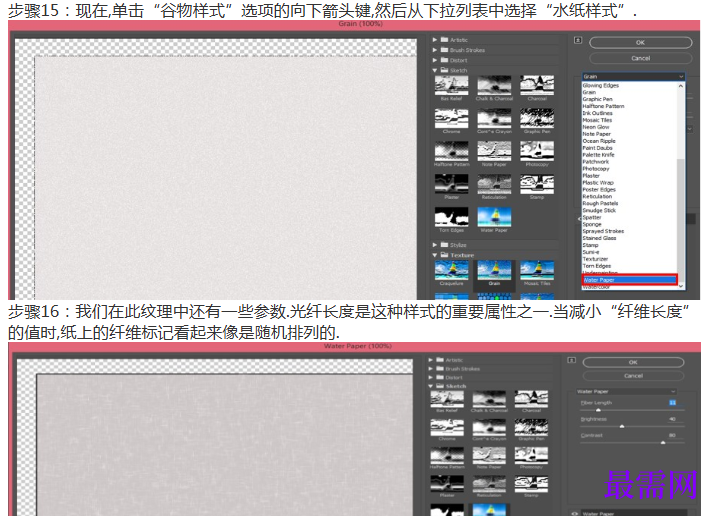Choose Water Paper from the dropdown list
The width and height of the screenshot is (716, 516).
[629, 280]
